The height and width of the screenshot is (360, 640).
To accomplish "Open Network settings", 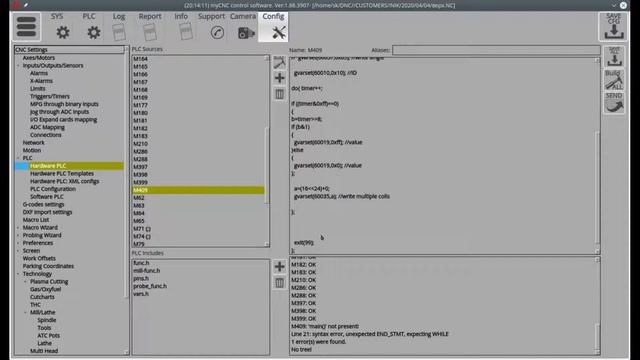I will (33, 142).
